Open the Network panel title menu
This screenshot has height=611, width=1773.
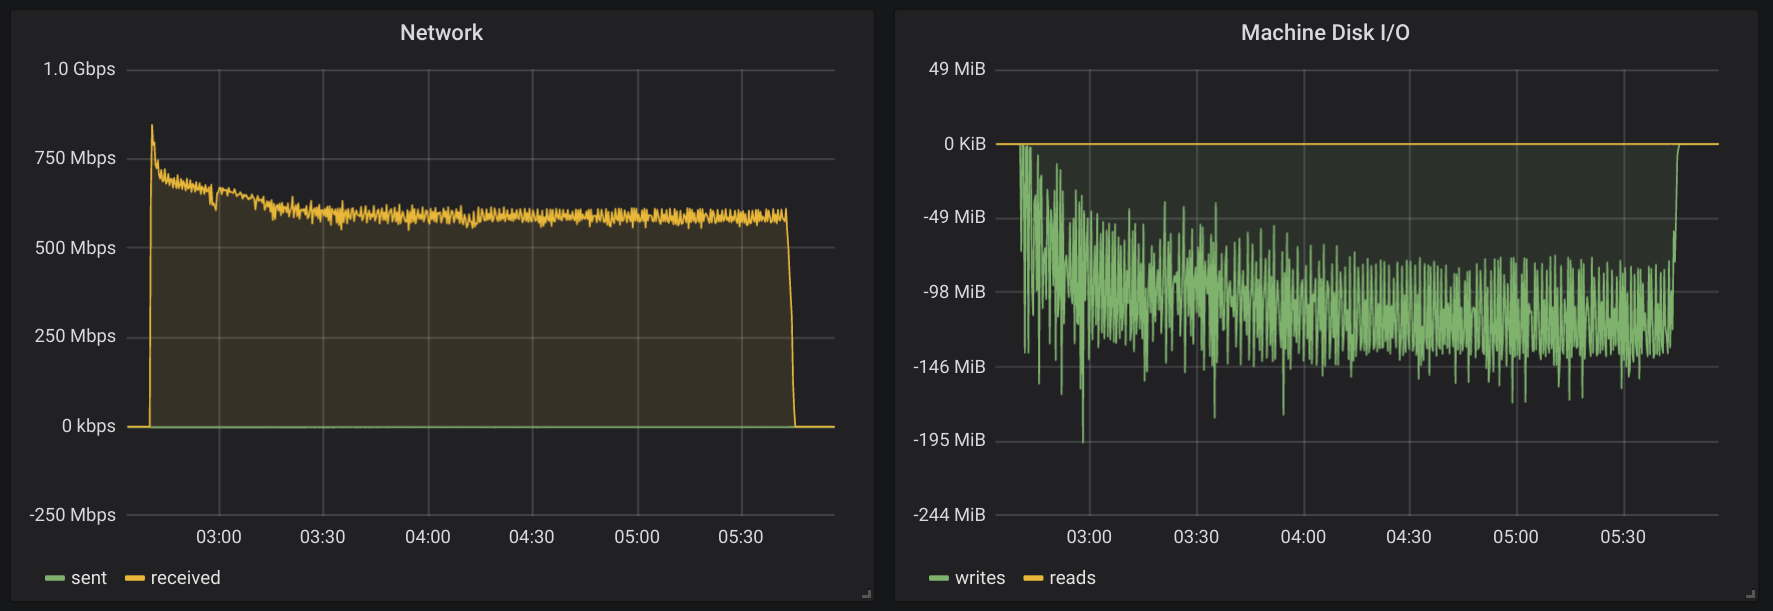pyautogui.click(x=441, y=33)
